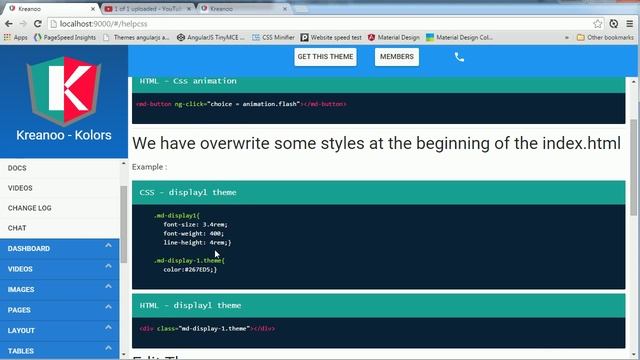Click the extension icon beside the star

pyautogui.click(x=613, y=24)
